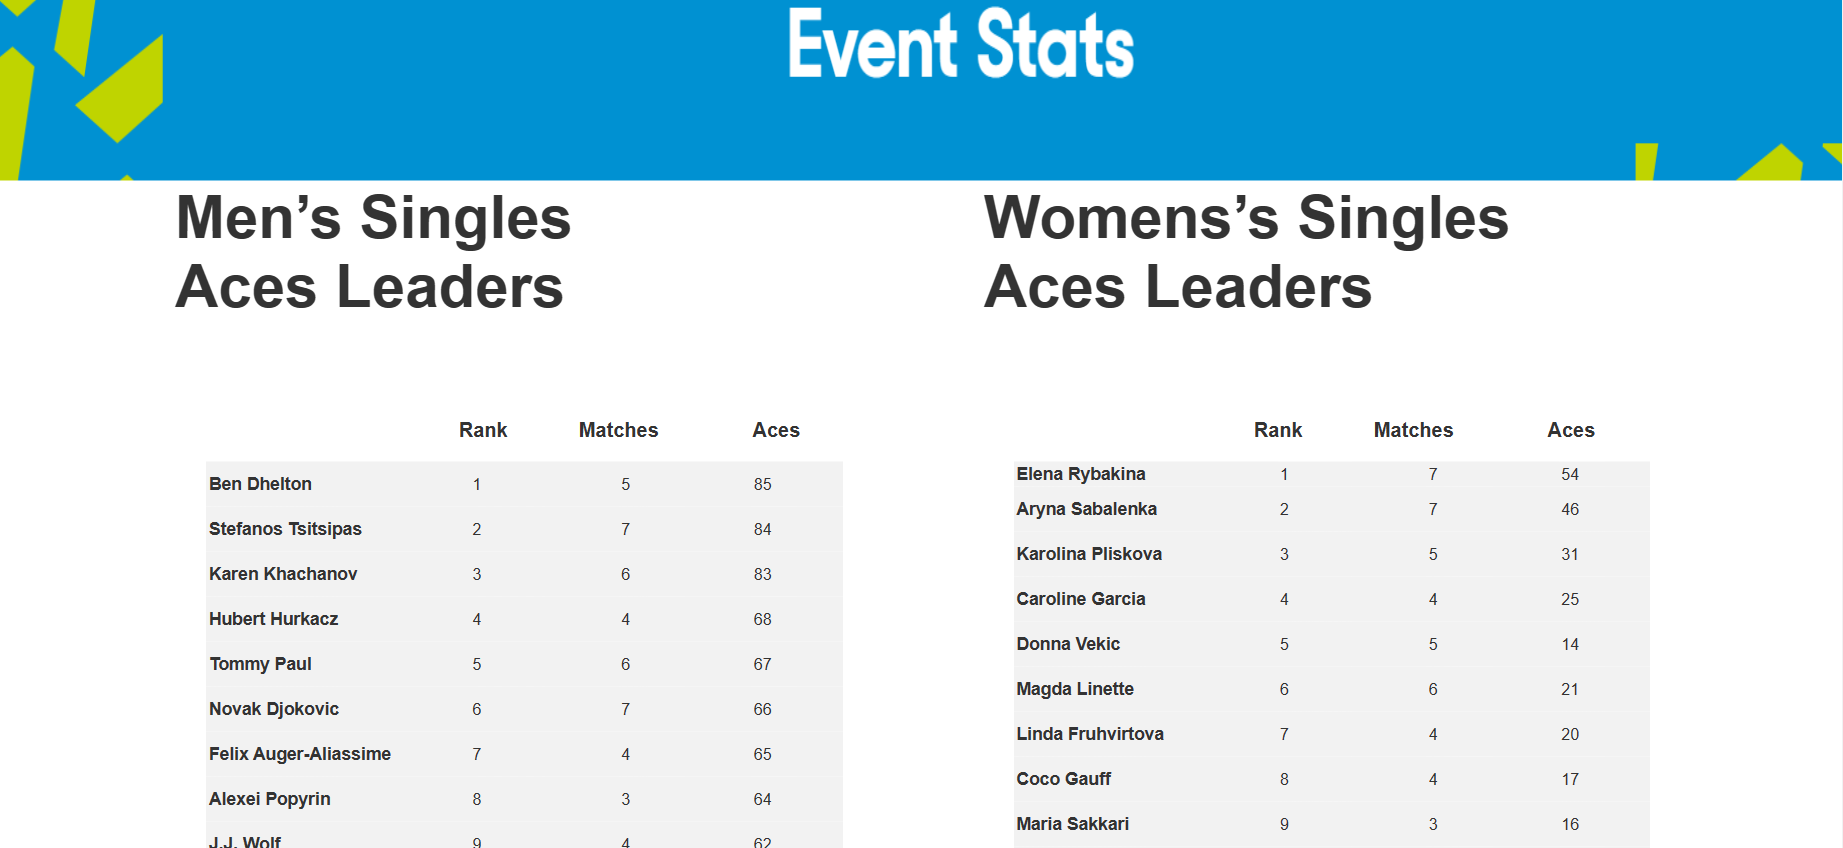
Task: Click Felix Auger-Aliassime's name
Action: [x=300, y=754]
